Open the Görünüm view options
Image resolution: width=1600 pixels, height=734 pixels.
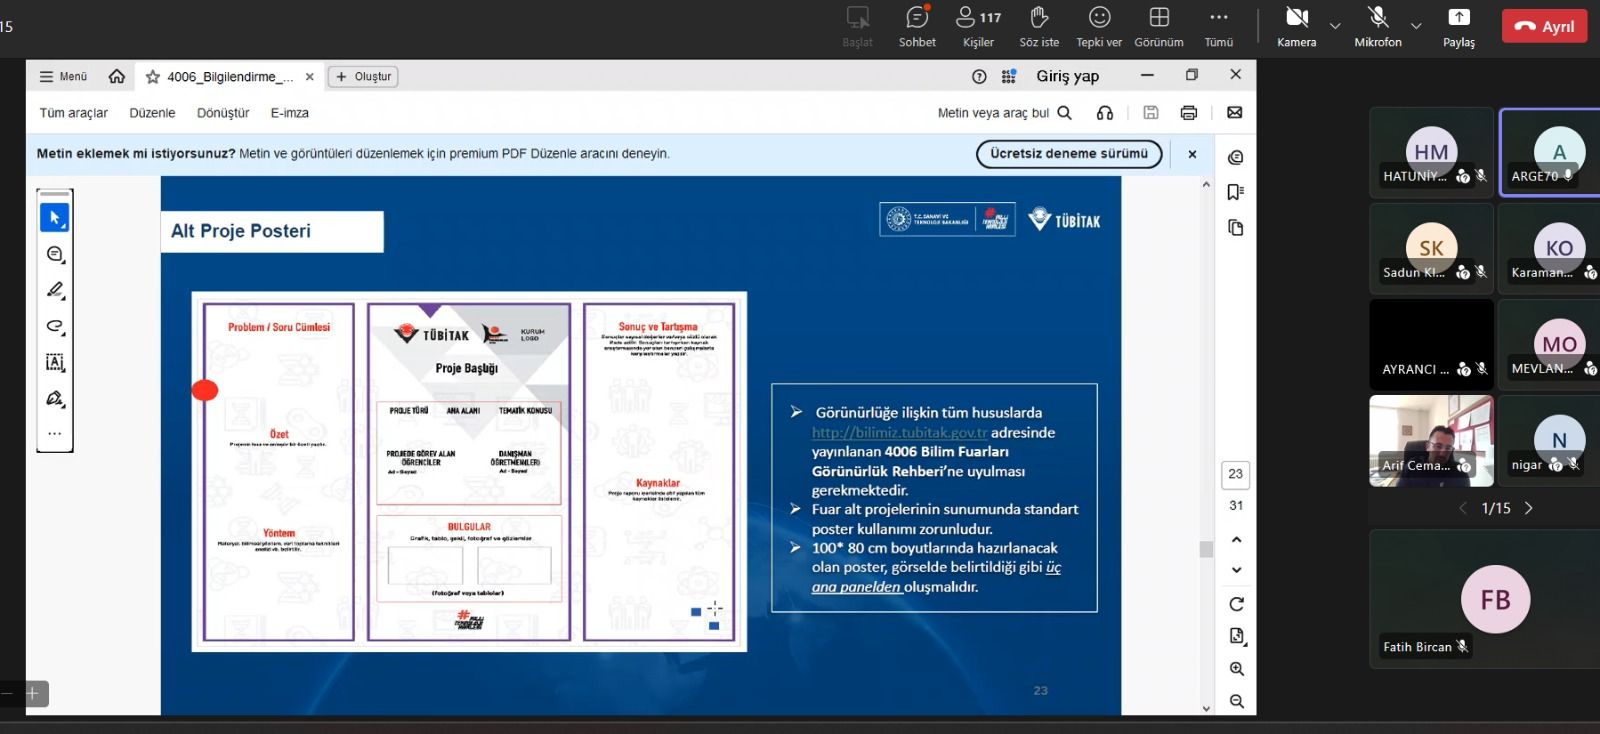pos(1159,27)
